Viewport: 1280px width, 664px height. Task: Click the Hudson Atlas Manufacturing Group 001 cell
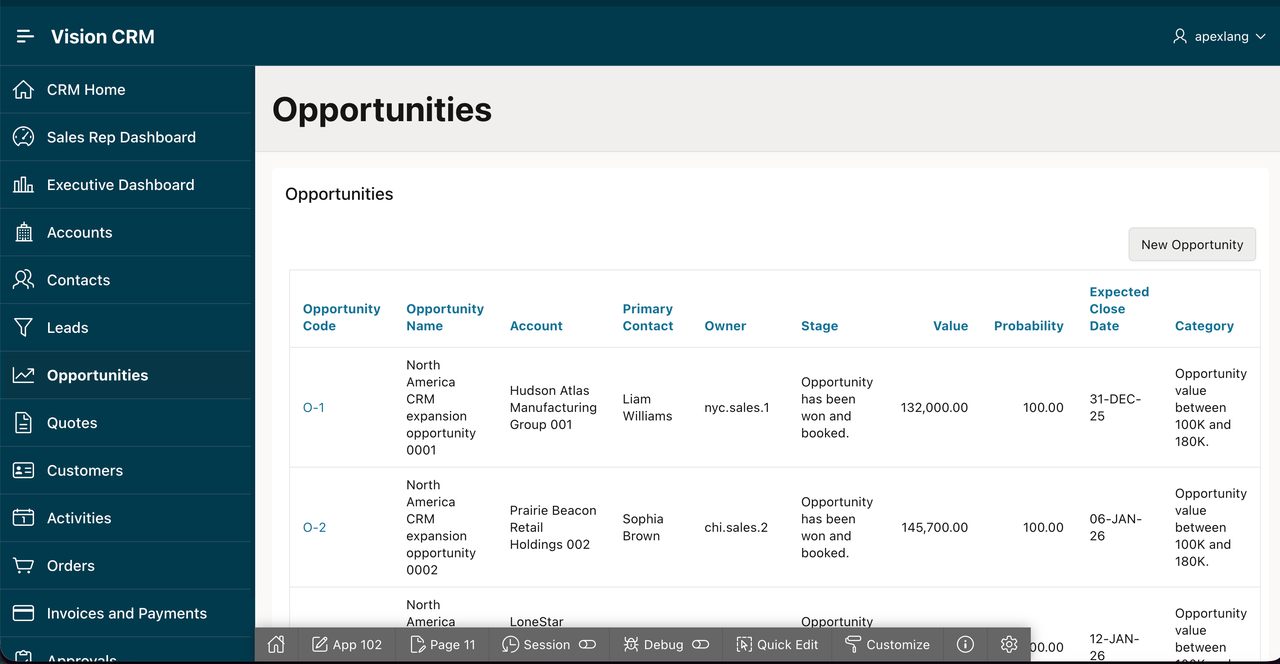coord(553,408)
